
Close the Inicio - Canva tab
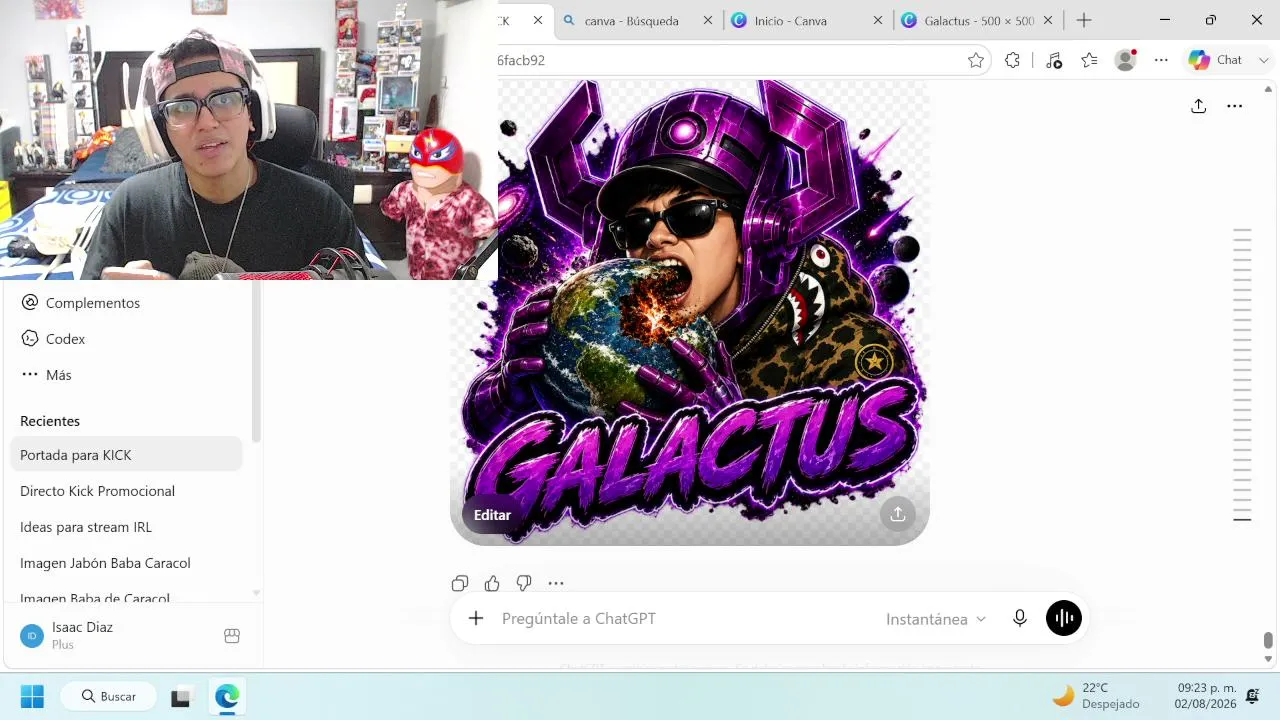pyautogui.click(x=878, y=20)
